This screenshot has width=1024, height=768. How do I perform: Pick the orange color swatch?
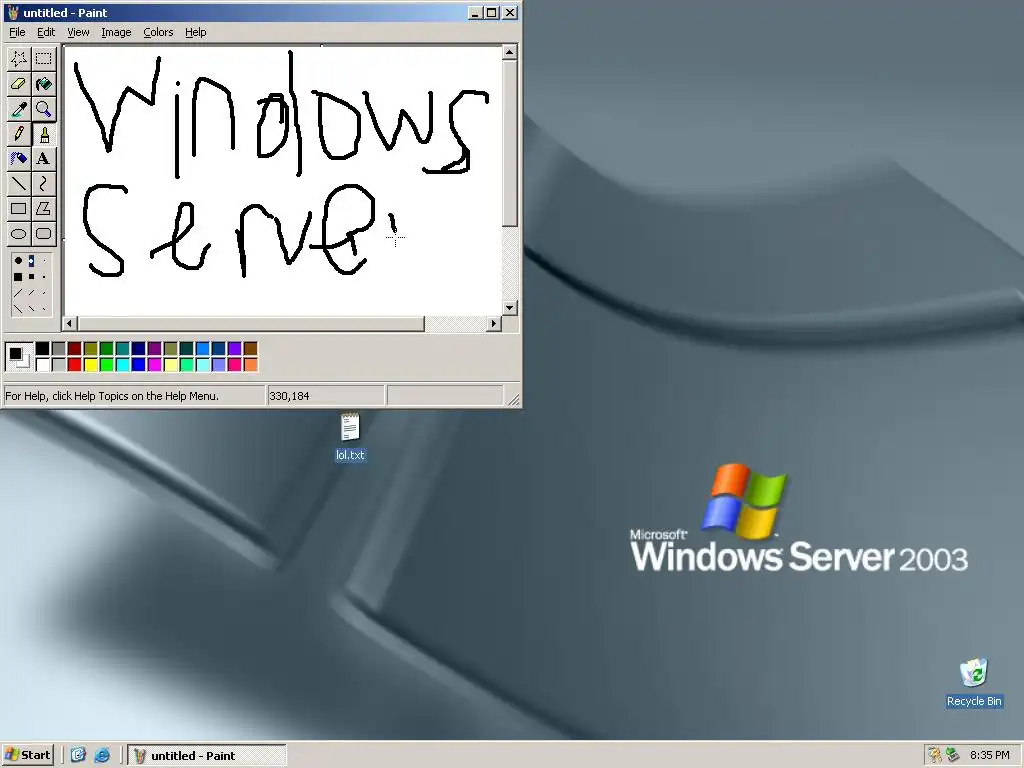(250, 364)
